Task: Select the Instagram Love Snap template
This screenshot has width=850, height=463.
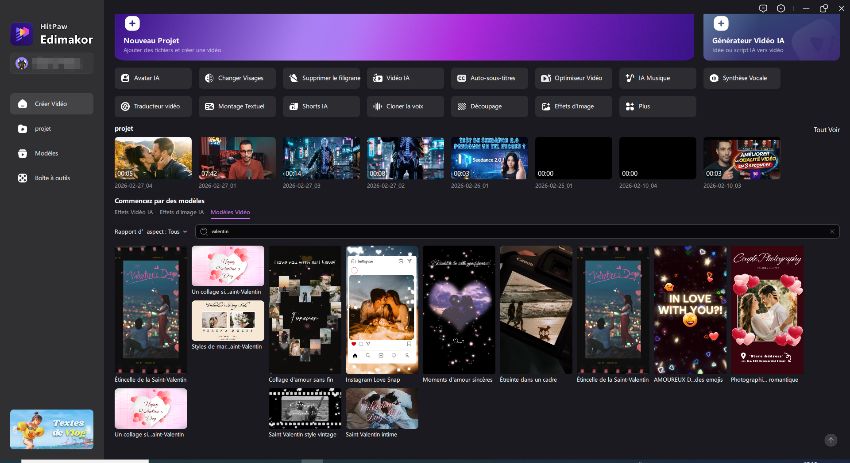Action: pyautogui.click(x=382, y=310)
